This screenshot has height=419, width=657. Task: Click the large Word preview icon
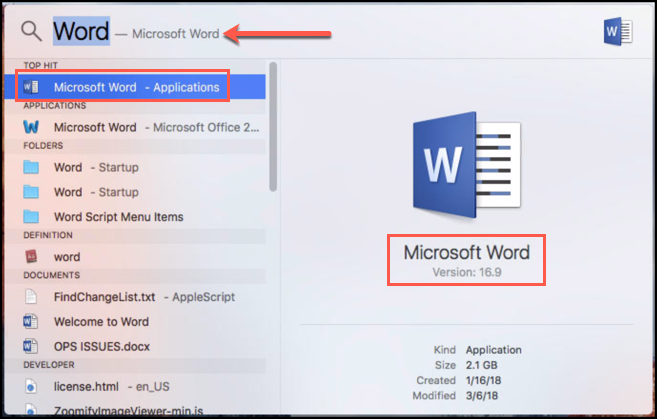click(x=467, y=165)
